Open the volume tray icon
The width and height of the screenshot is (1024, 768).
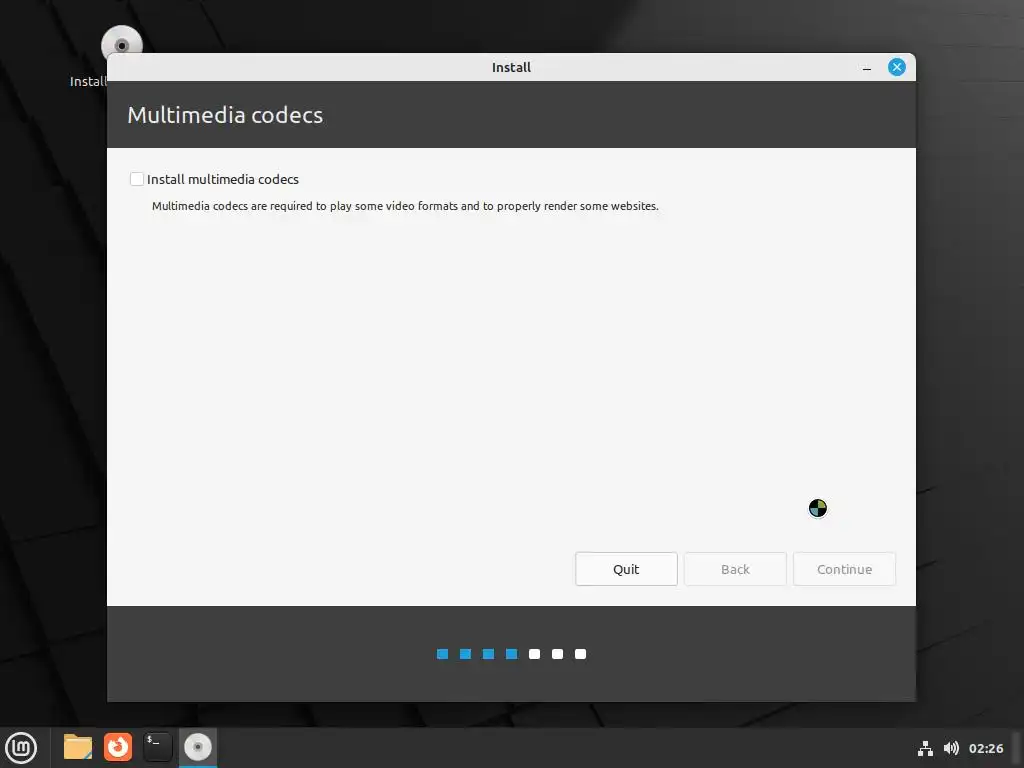951,748
